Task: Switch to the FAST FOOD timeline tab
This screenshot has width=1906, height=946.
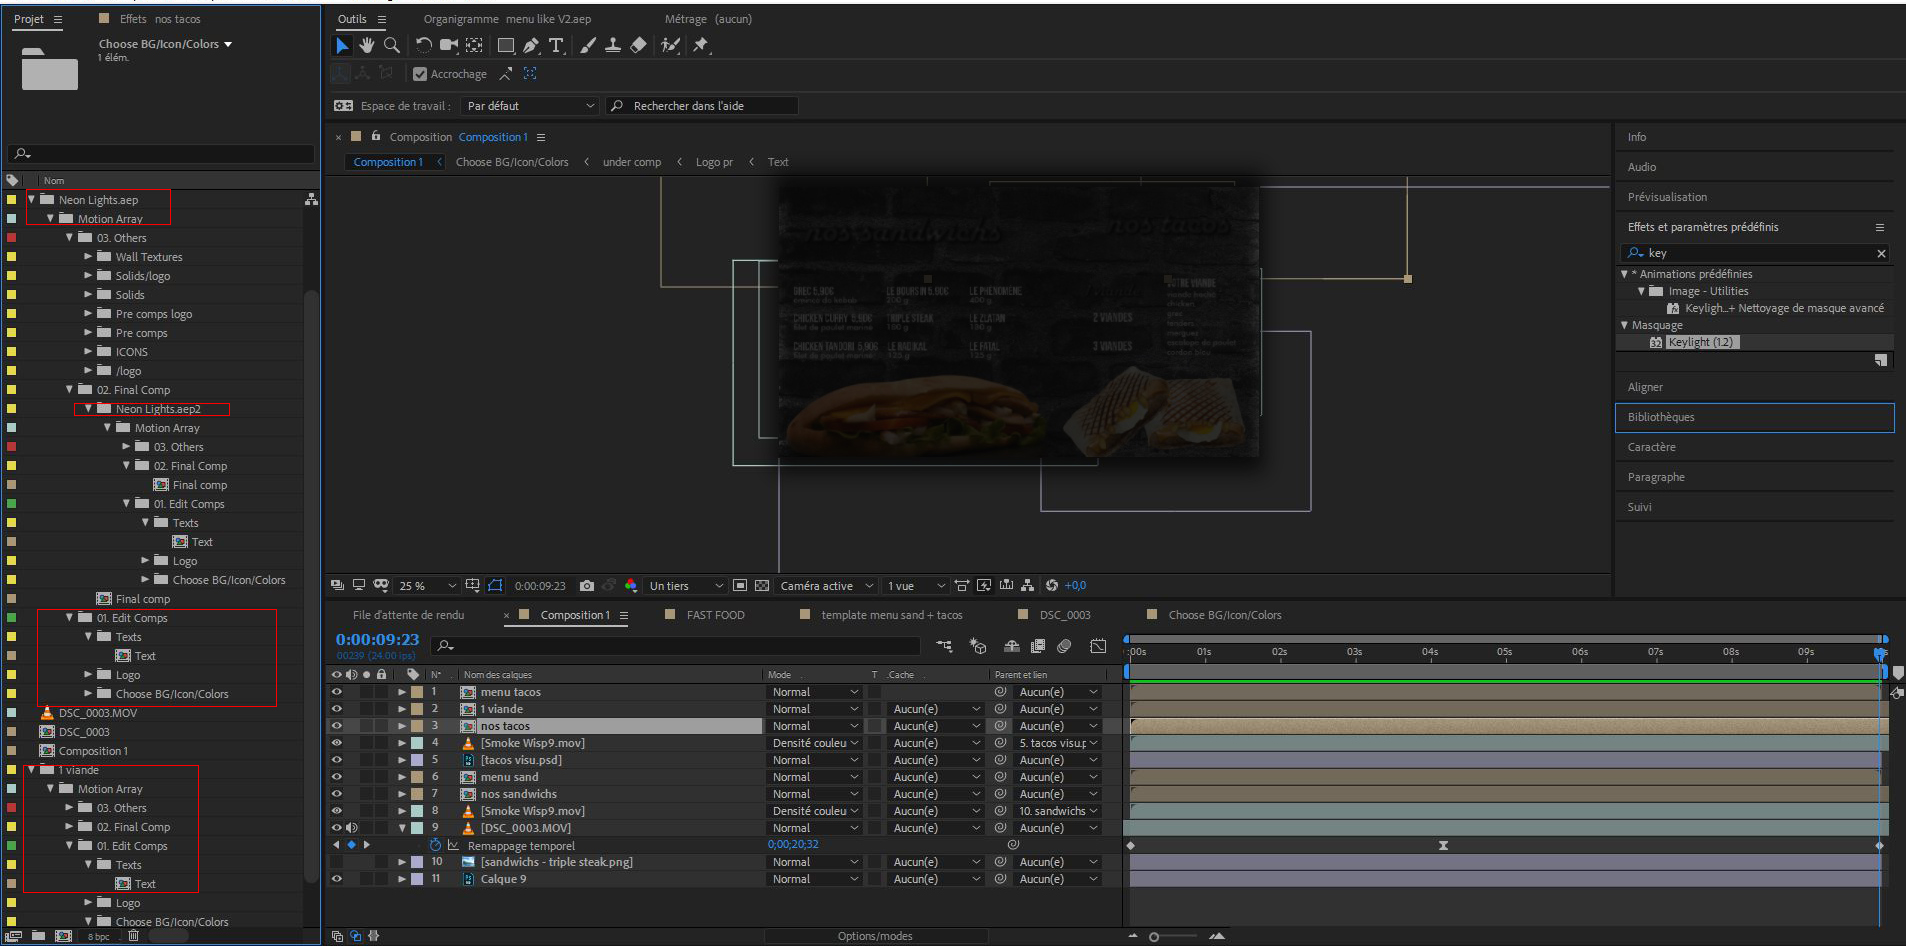Action: (x=715, y=615)
